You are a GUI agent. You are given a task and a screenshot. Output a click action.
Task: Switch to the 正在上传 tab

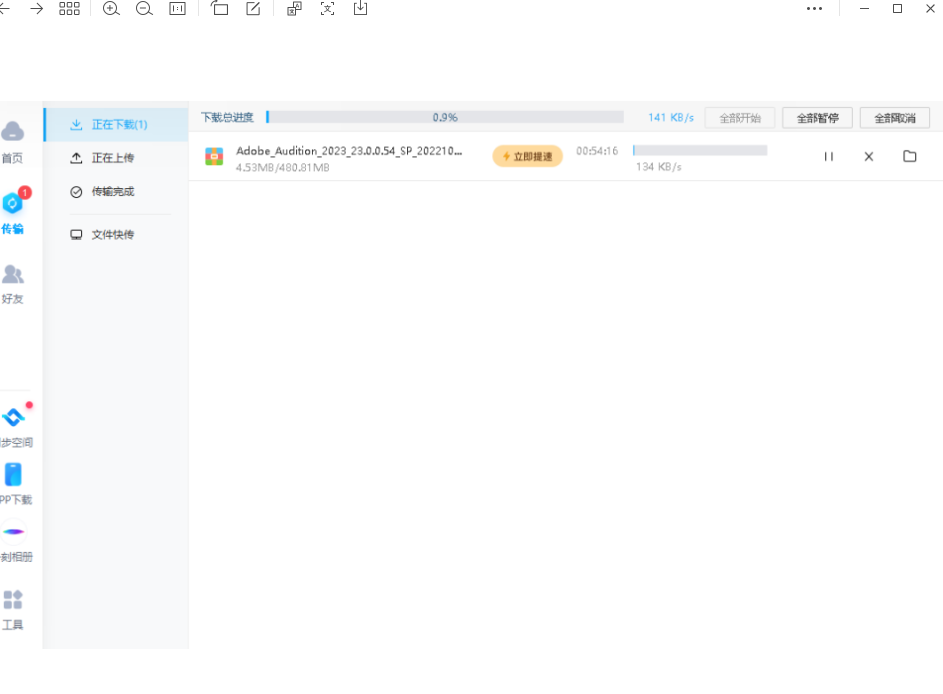click(112, 158)
